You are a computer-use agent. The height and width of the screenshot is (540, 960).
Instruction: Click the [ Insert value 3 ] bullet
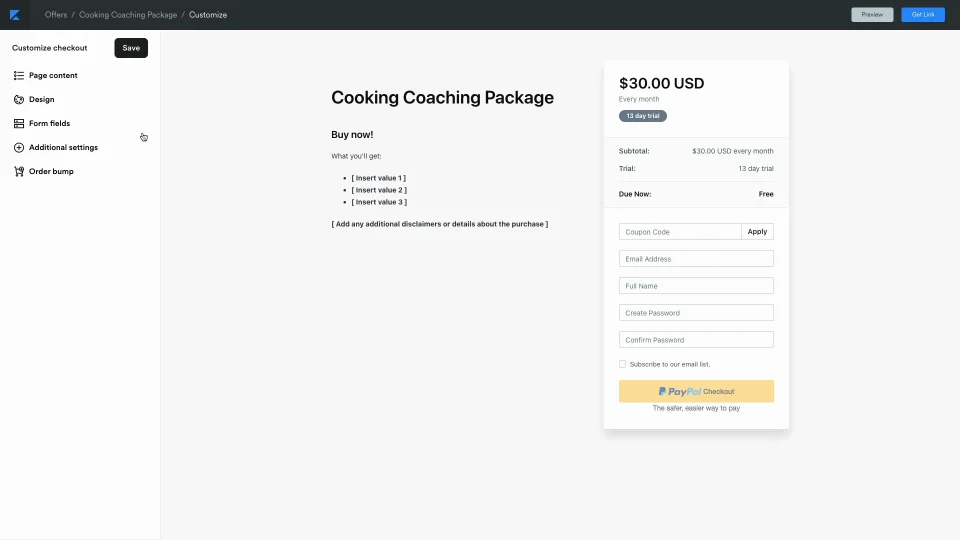click(x=379, y=202)
